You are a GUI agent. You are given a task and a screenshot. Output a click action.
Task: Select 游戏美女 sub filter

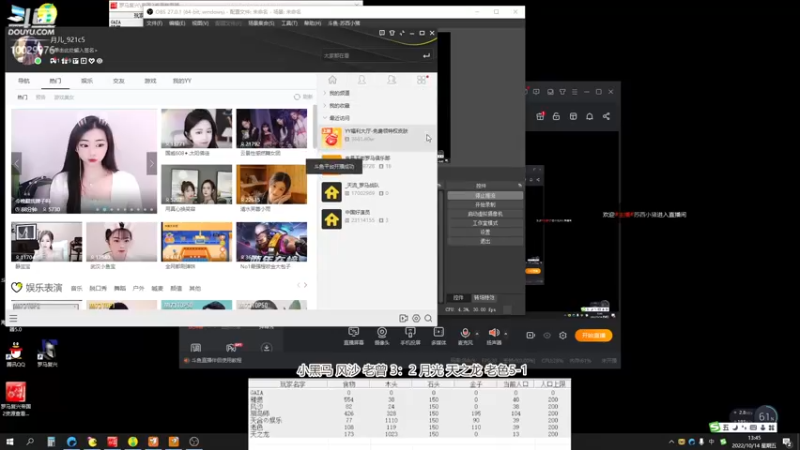click(x=64, y=97)
